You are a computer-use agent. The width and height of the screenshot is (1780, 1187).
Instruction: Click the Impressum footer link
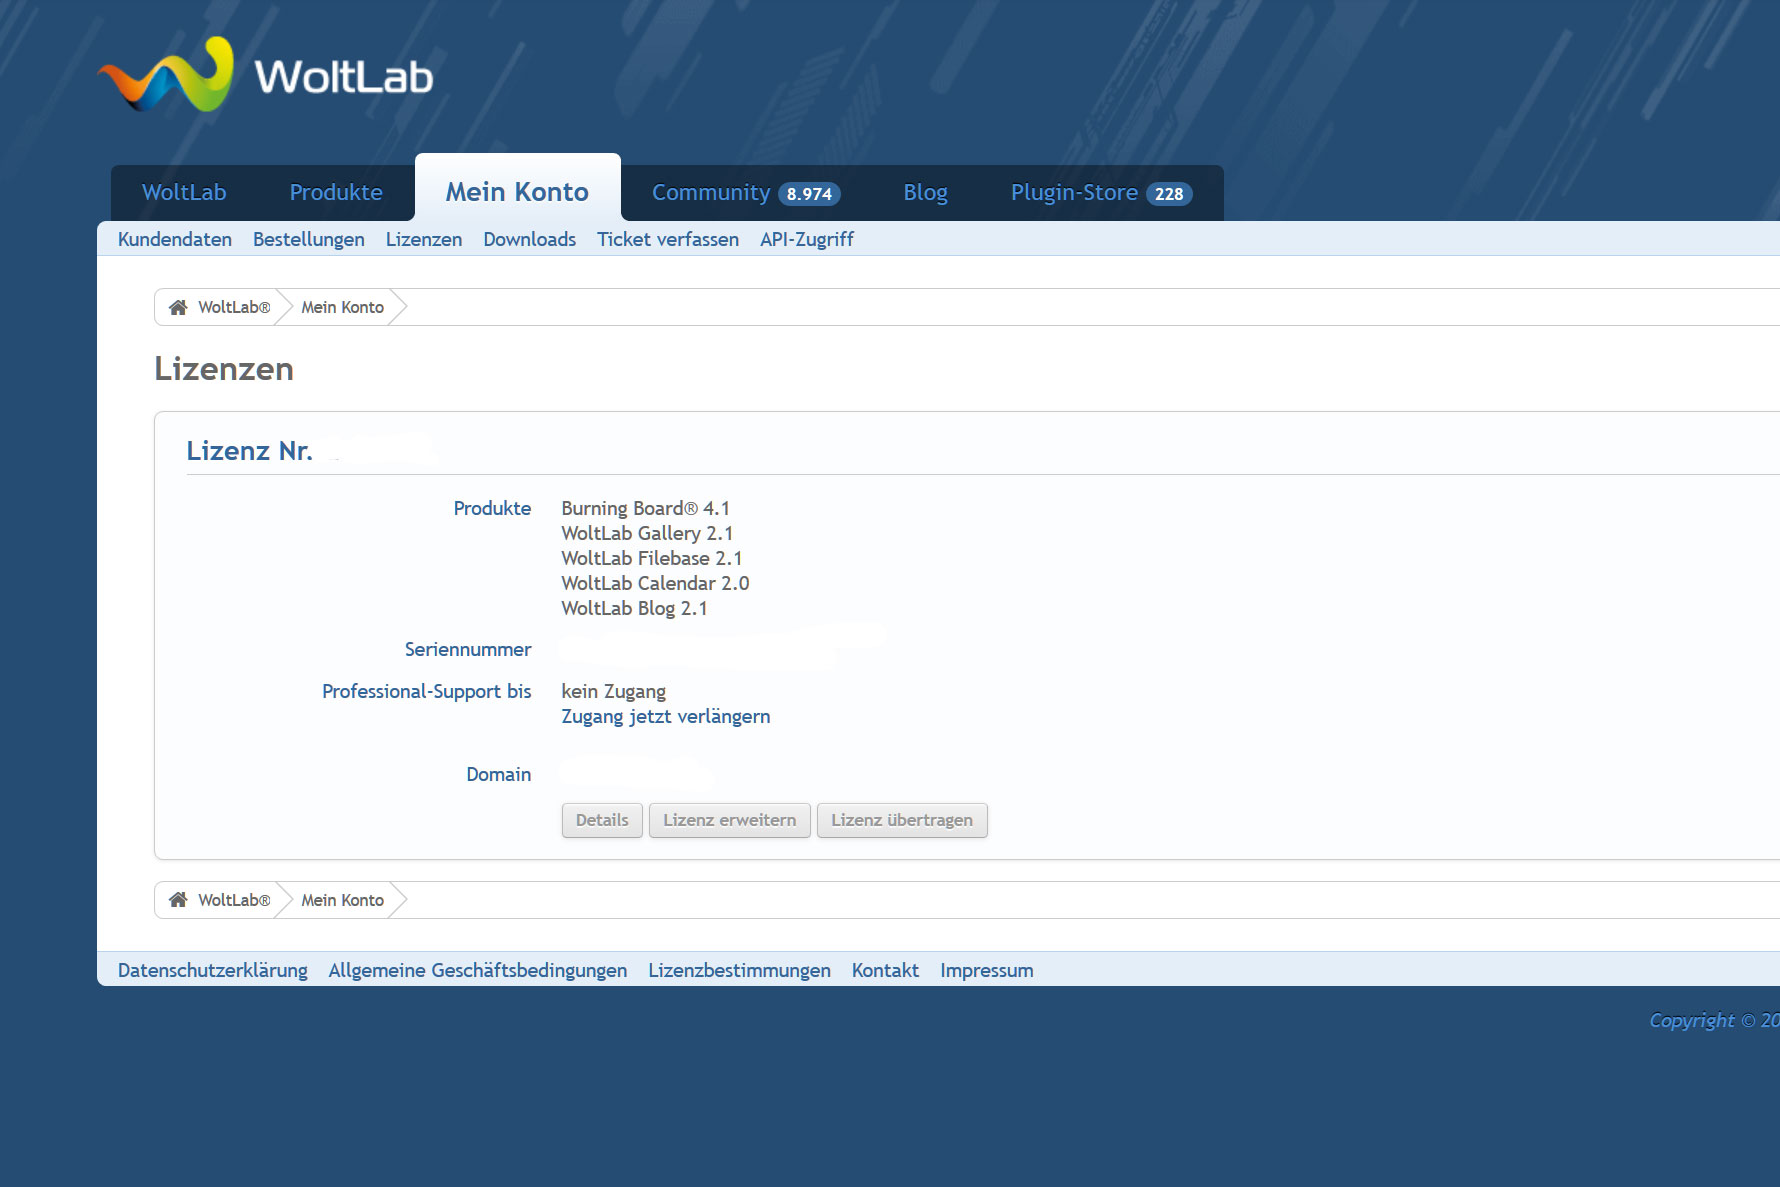[986, 970]
